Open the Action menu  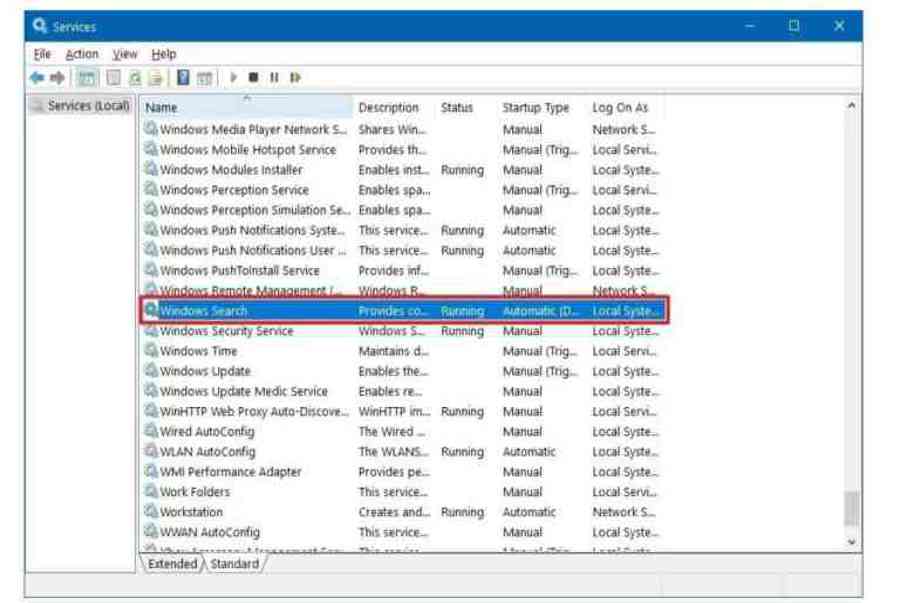tap(82, 54)
